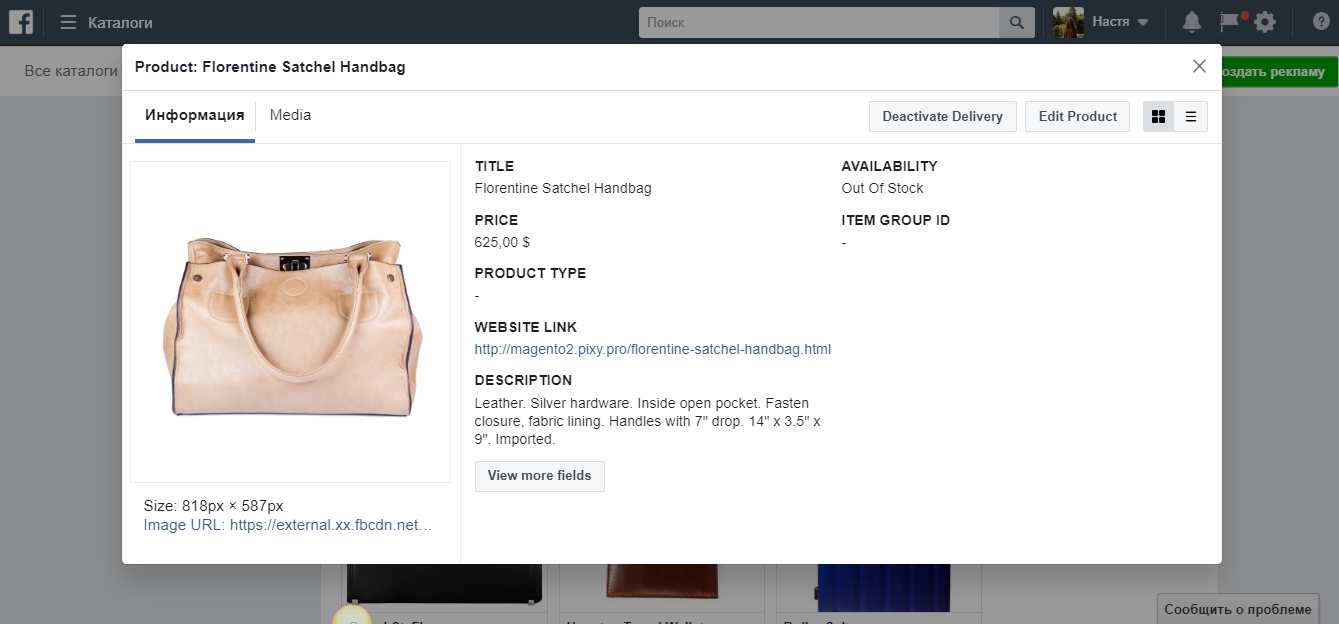Open the hamburger menu beside Каталоги
The image size is (1339, 624).
(x=68, y=22)
